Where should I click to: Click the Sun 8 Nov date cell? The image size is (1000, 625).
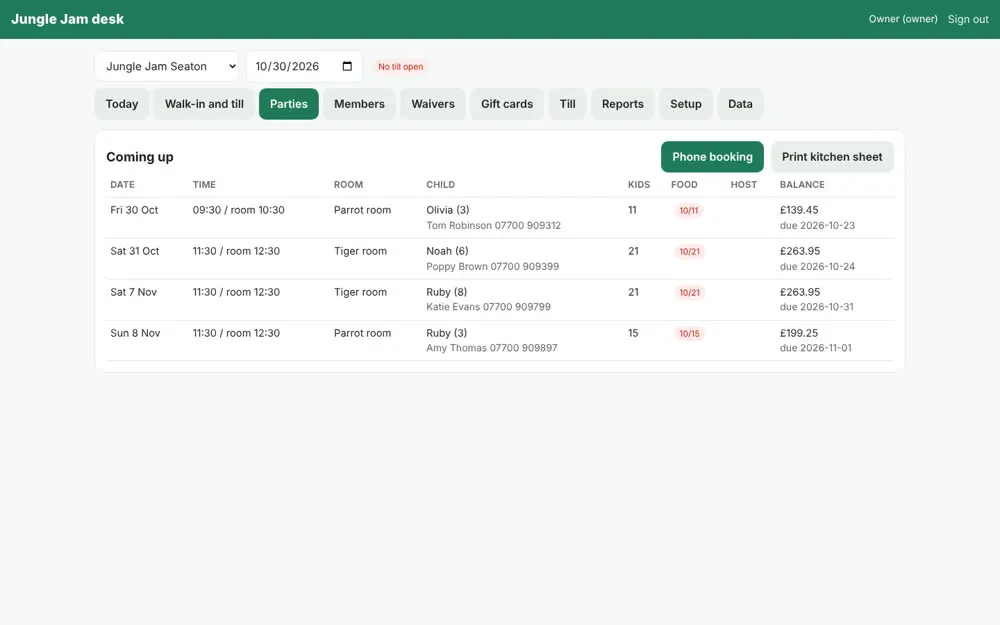(x=135, y=333)
